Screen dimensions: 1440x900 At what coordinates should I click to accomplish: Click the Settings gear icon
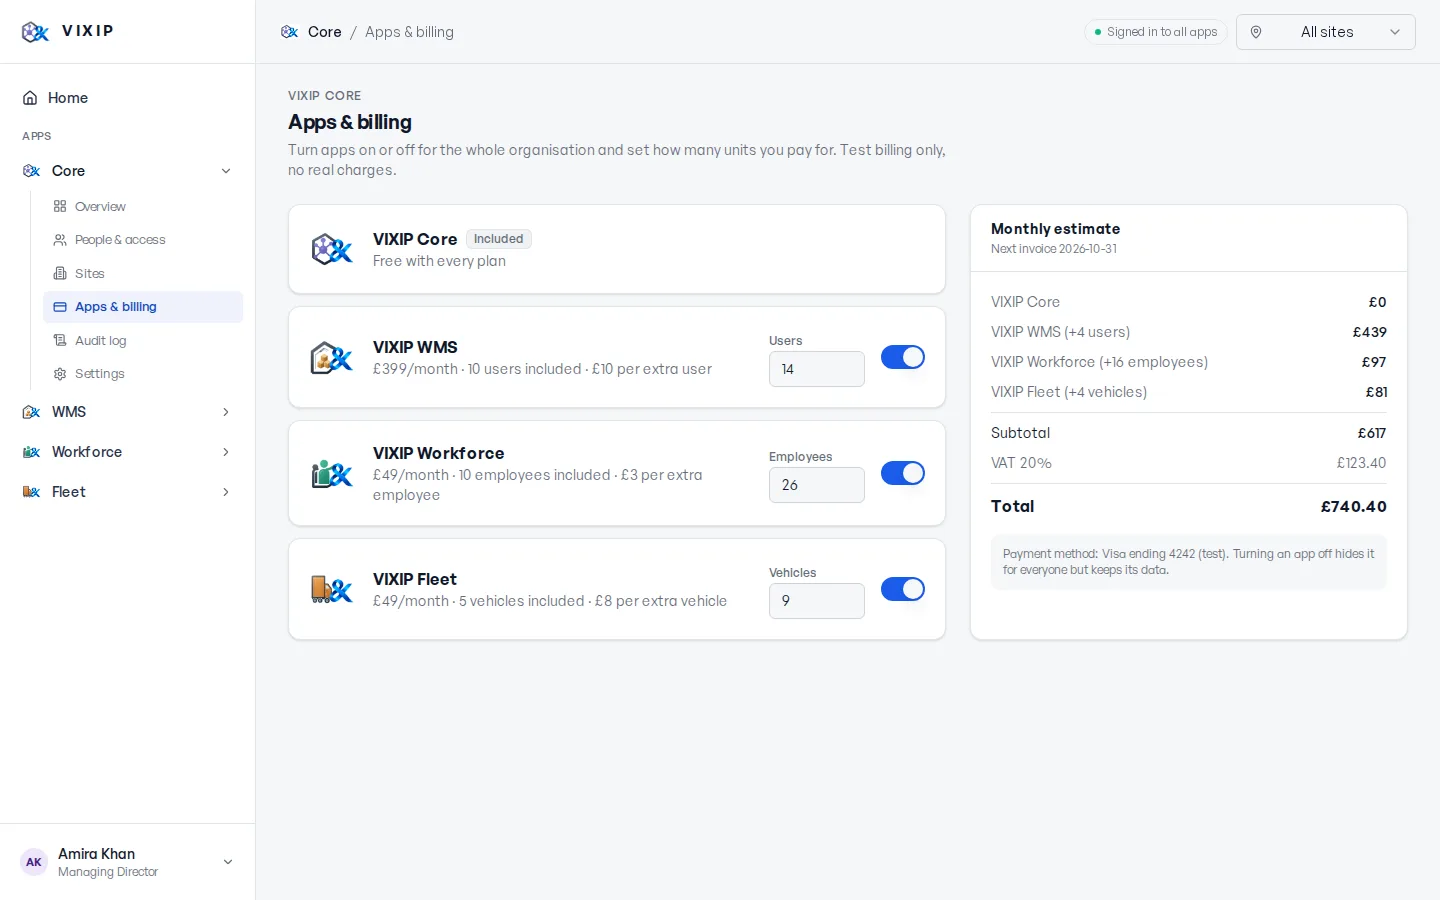[x=60, y=374]
